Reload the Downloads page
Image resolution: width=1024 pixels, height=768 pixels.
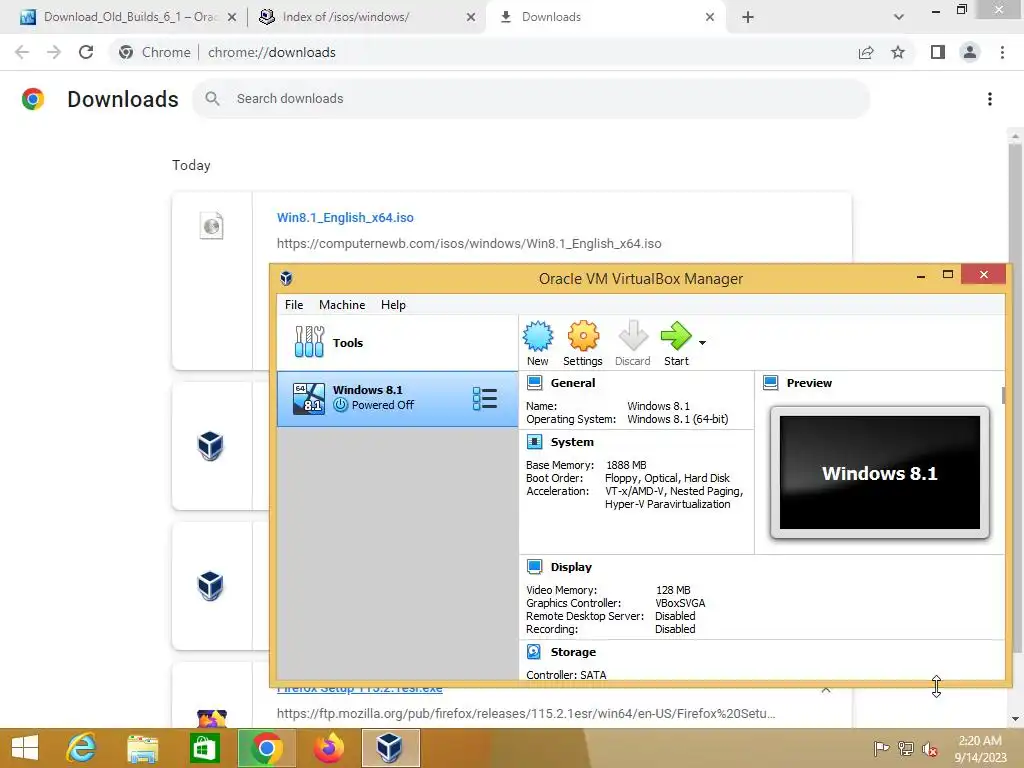pyautogui.click(x=86, y=52)
